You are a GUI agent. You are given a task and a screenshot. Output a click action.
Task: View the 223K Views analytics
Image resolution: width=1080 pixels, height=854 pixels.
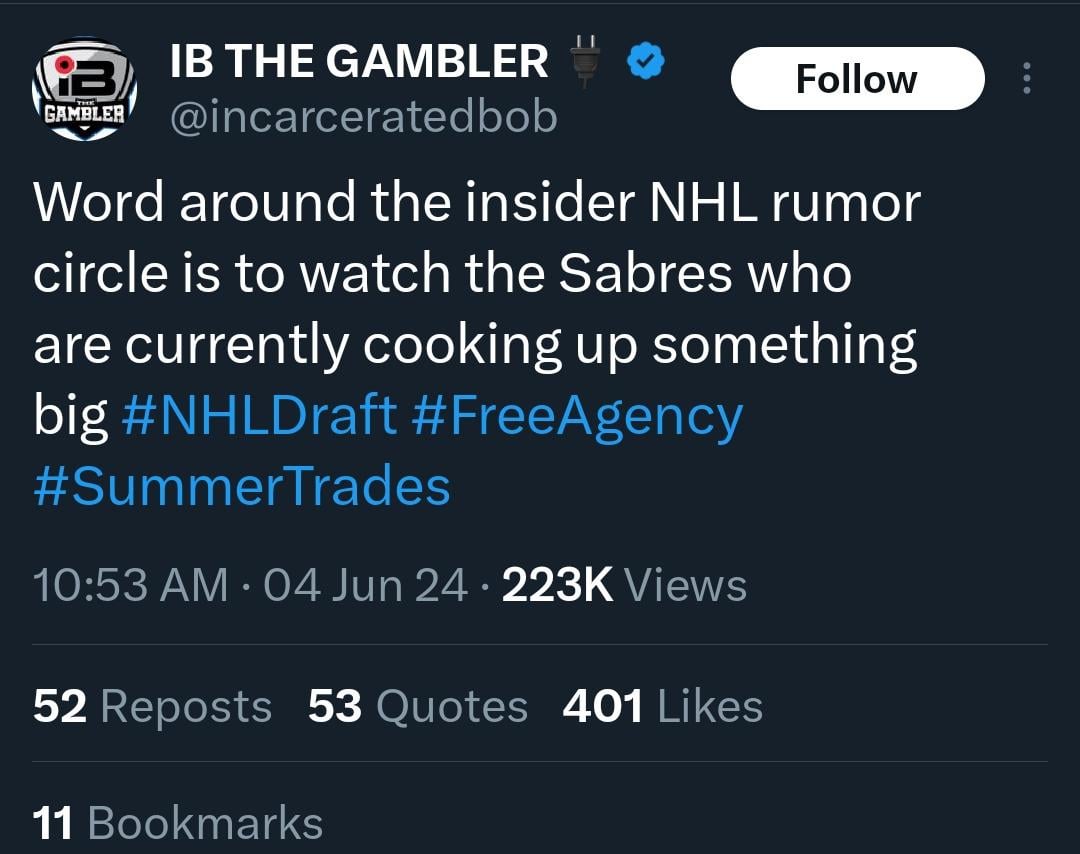(x=624, y=586)
